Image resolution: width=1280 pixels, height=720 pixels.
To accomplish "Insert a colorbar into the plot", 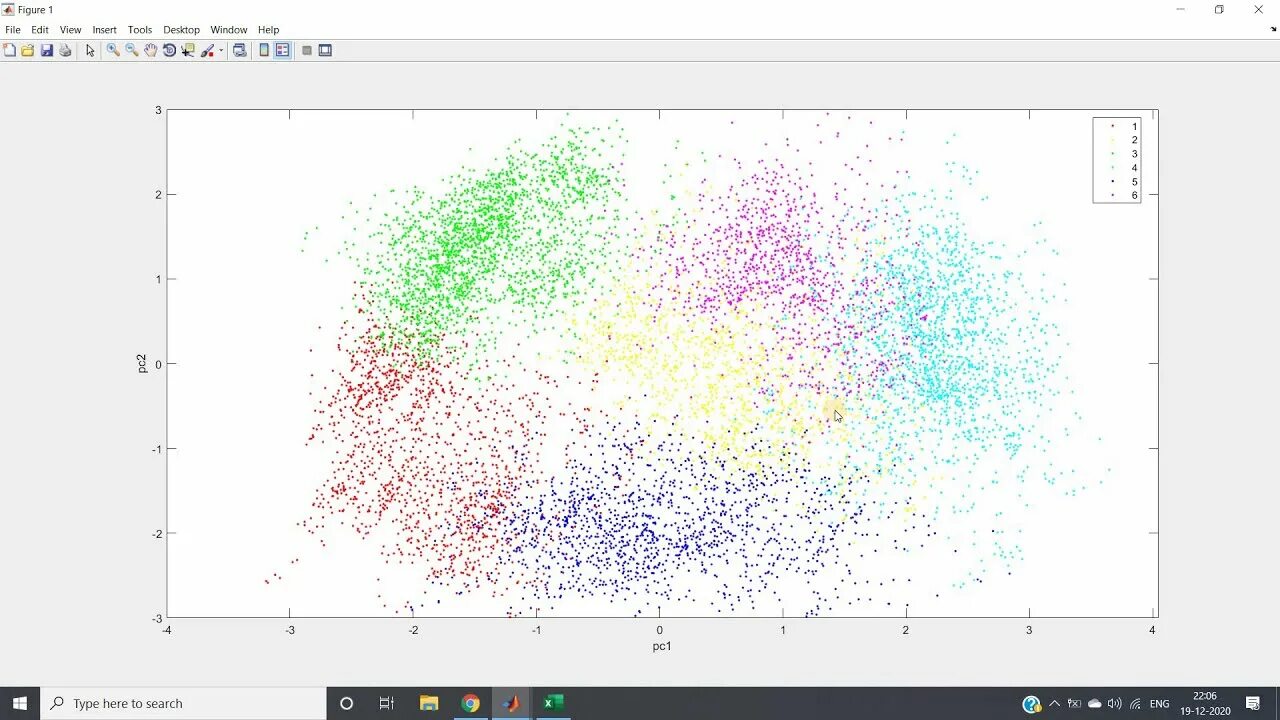I will 264,50.
